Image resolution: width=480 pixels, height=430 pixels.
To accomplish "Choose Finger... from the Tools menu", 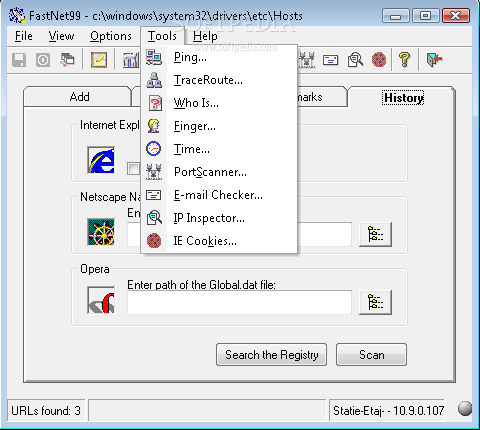I will pos(219,126).
